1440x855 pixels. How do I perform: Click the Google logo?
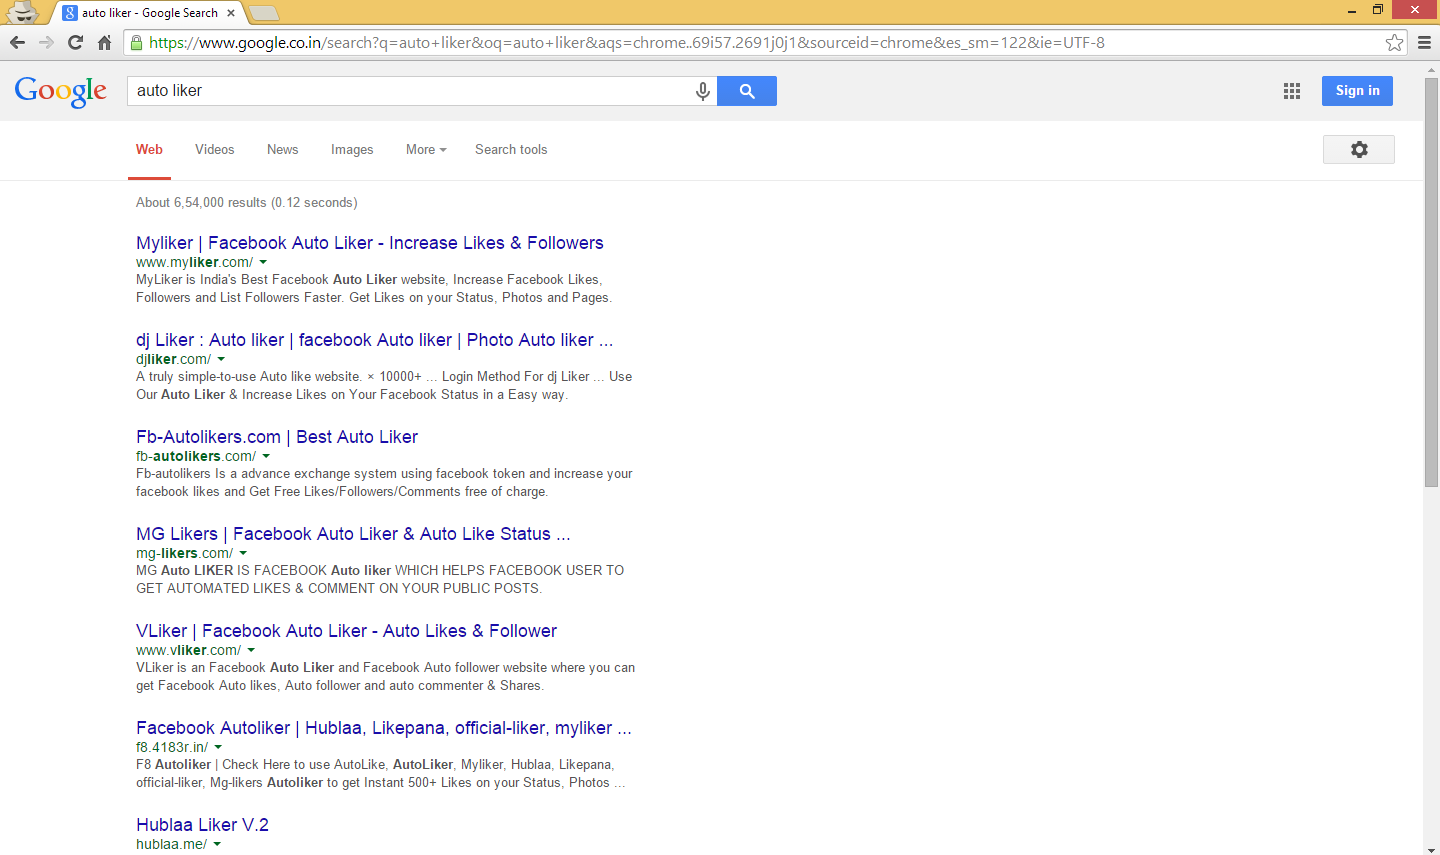click(61, 91)
